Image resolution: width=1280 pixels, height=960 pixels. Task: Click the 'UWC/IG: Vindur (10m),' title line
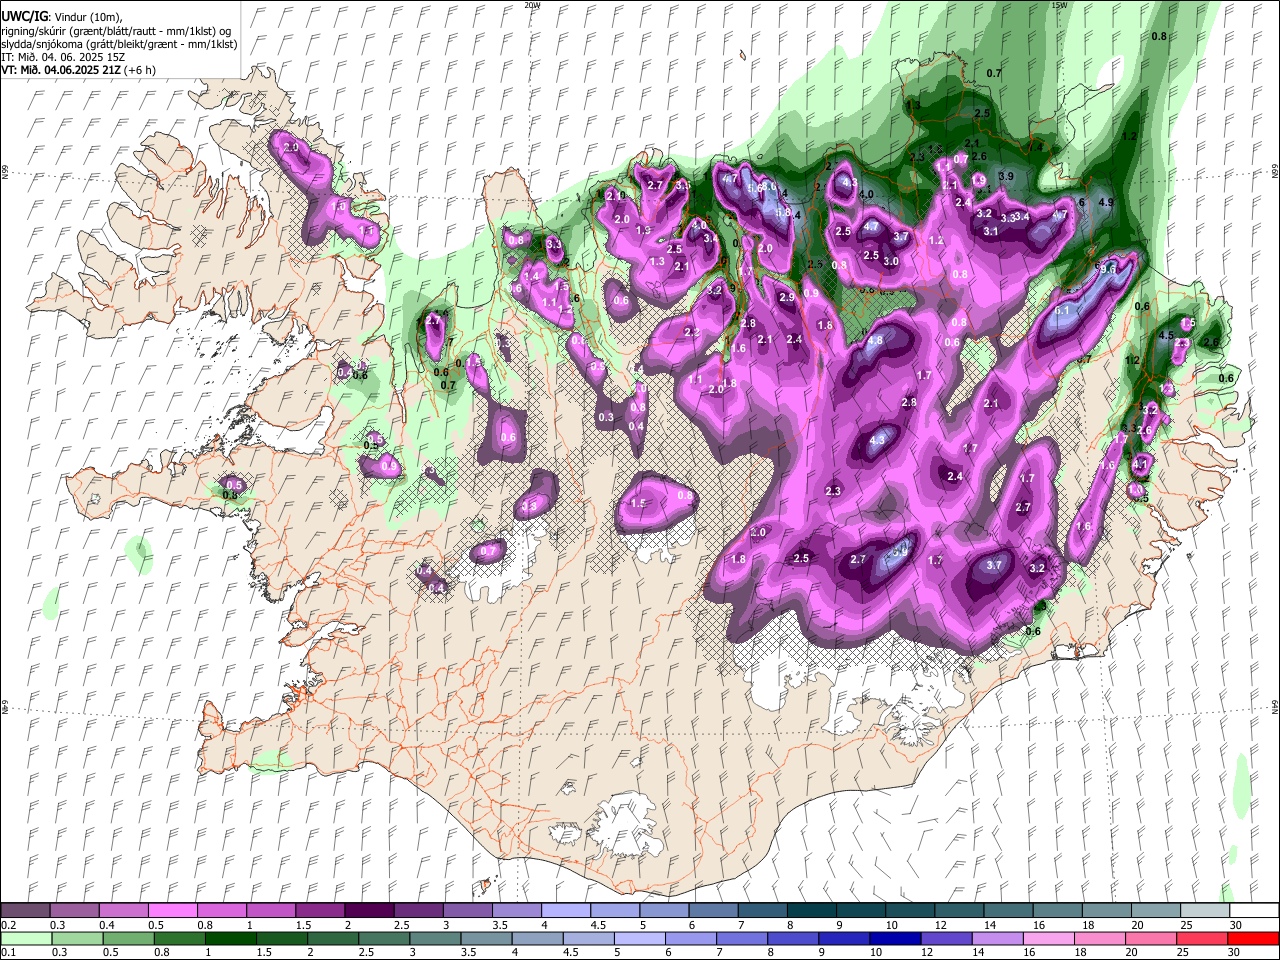(x=62, y=17)
